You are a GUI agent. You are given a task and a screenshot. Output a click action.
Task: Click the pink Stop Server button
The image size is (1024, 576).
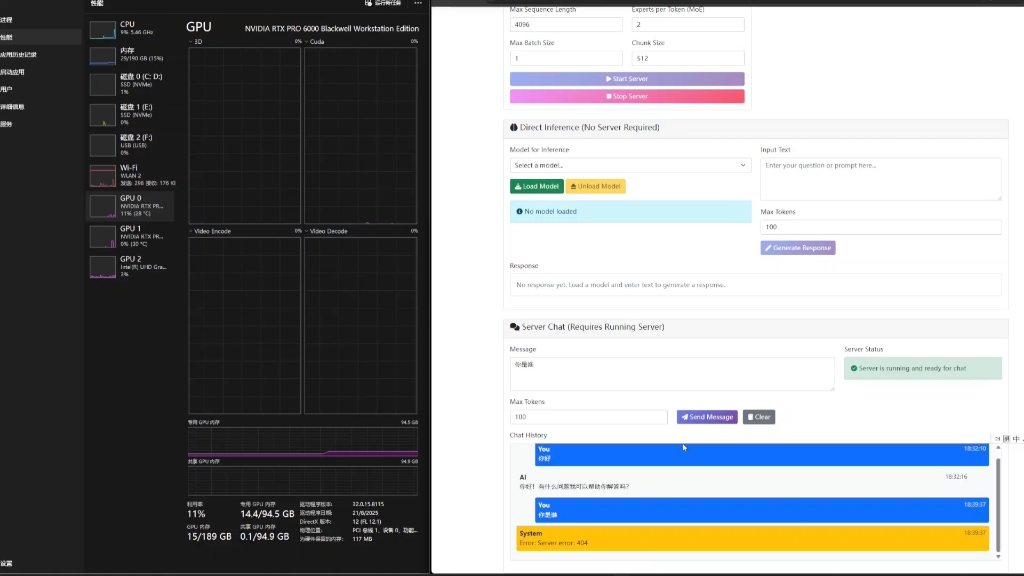pos(627,97)
